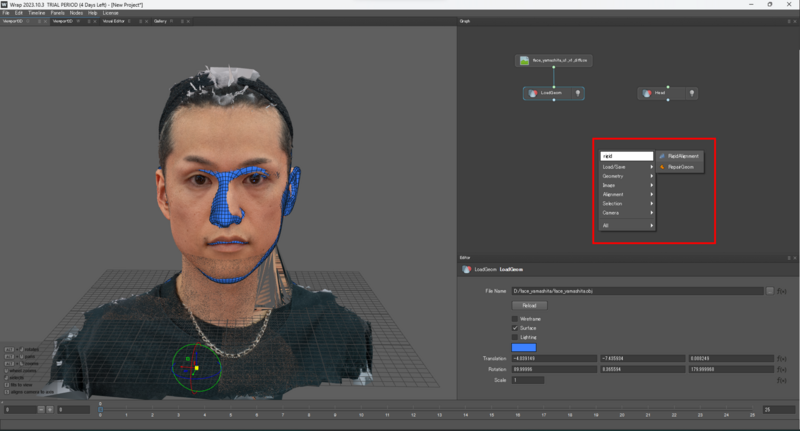Click the f(x) expression icon for Scale

tap(782, 380)
